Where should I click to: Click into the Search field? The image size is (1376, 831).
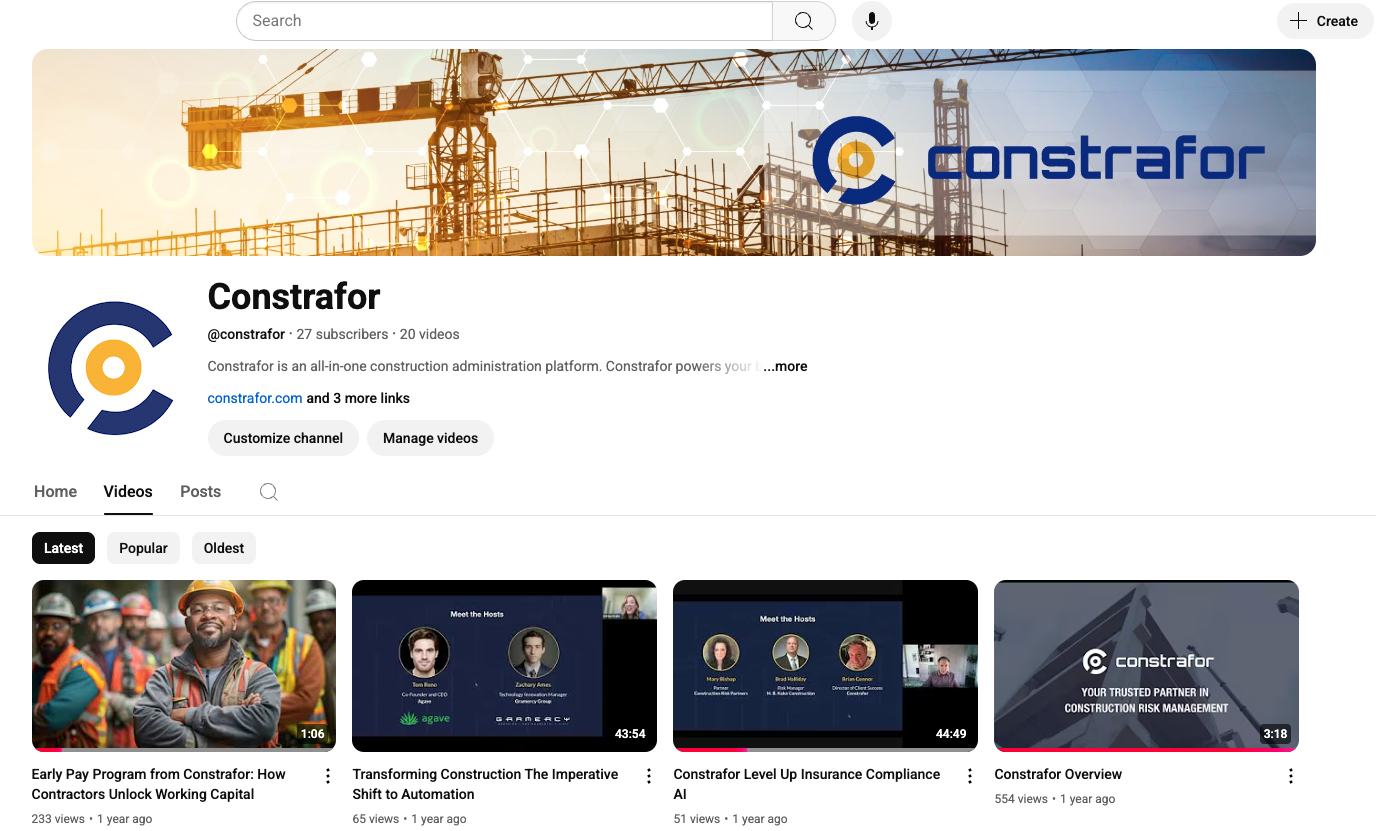tap(505, 21)
